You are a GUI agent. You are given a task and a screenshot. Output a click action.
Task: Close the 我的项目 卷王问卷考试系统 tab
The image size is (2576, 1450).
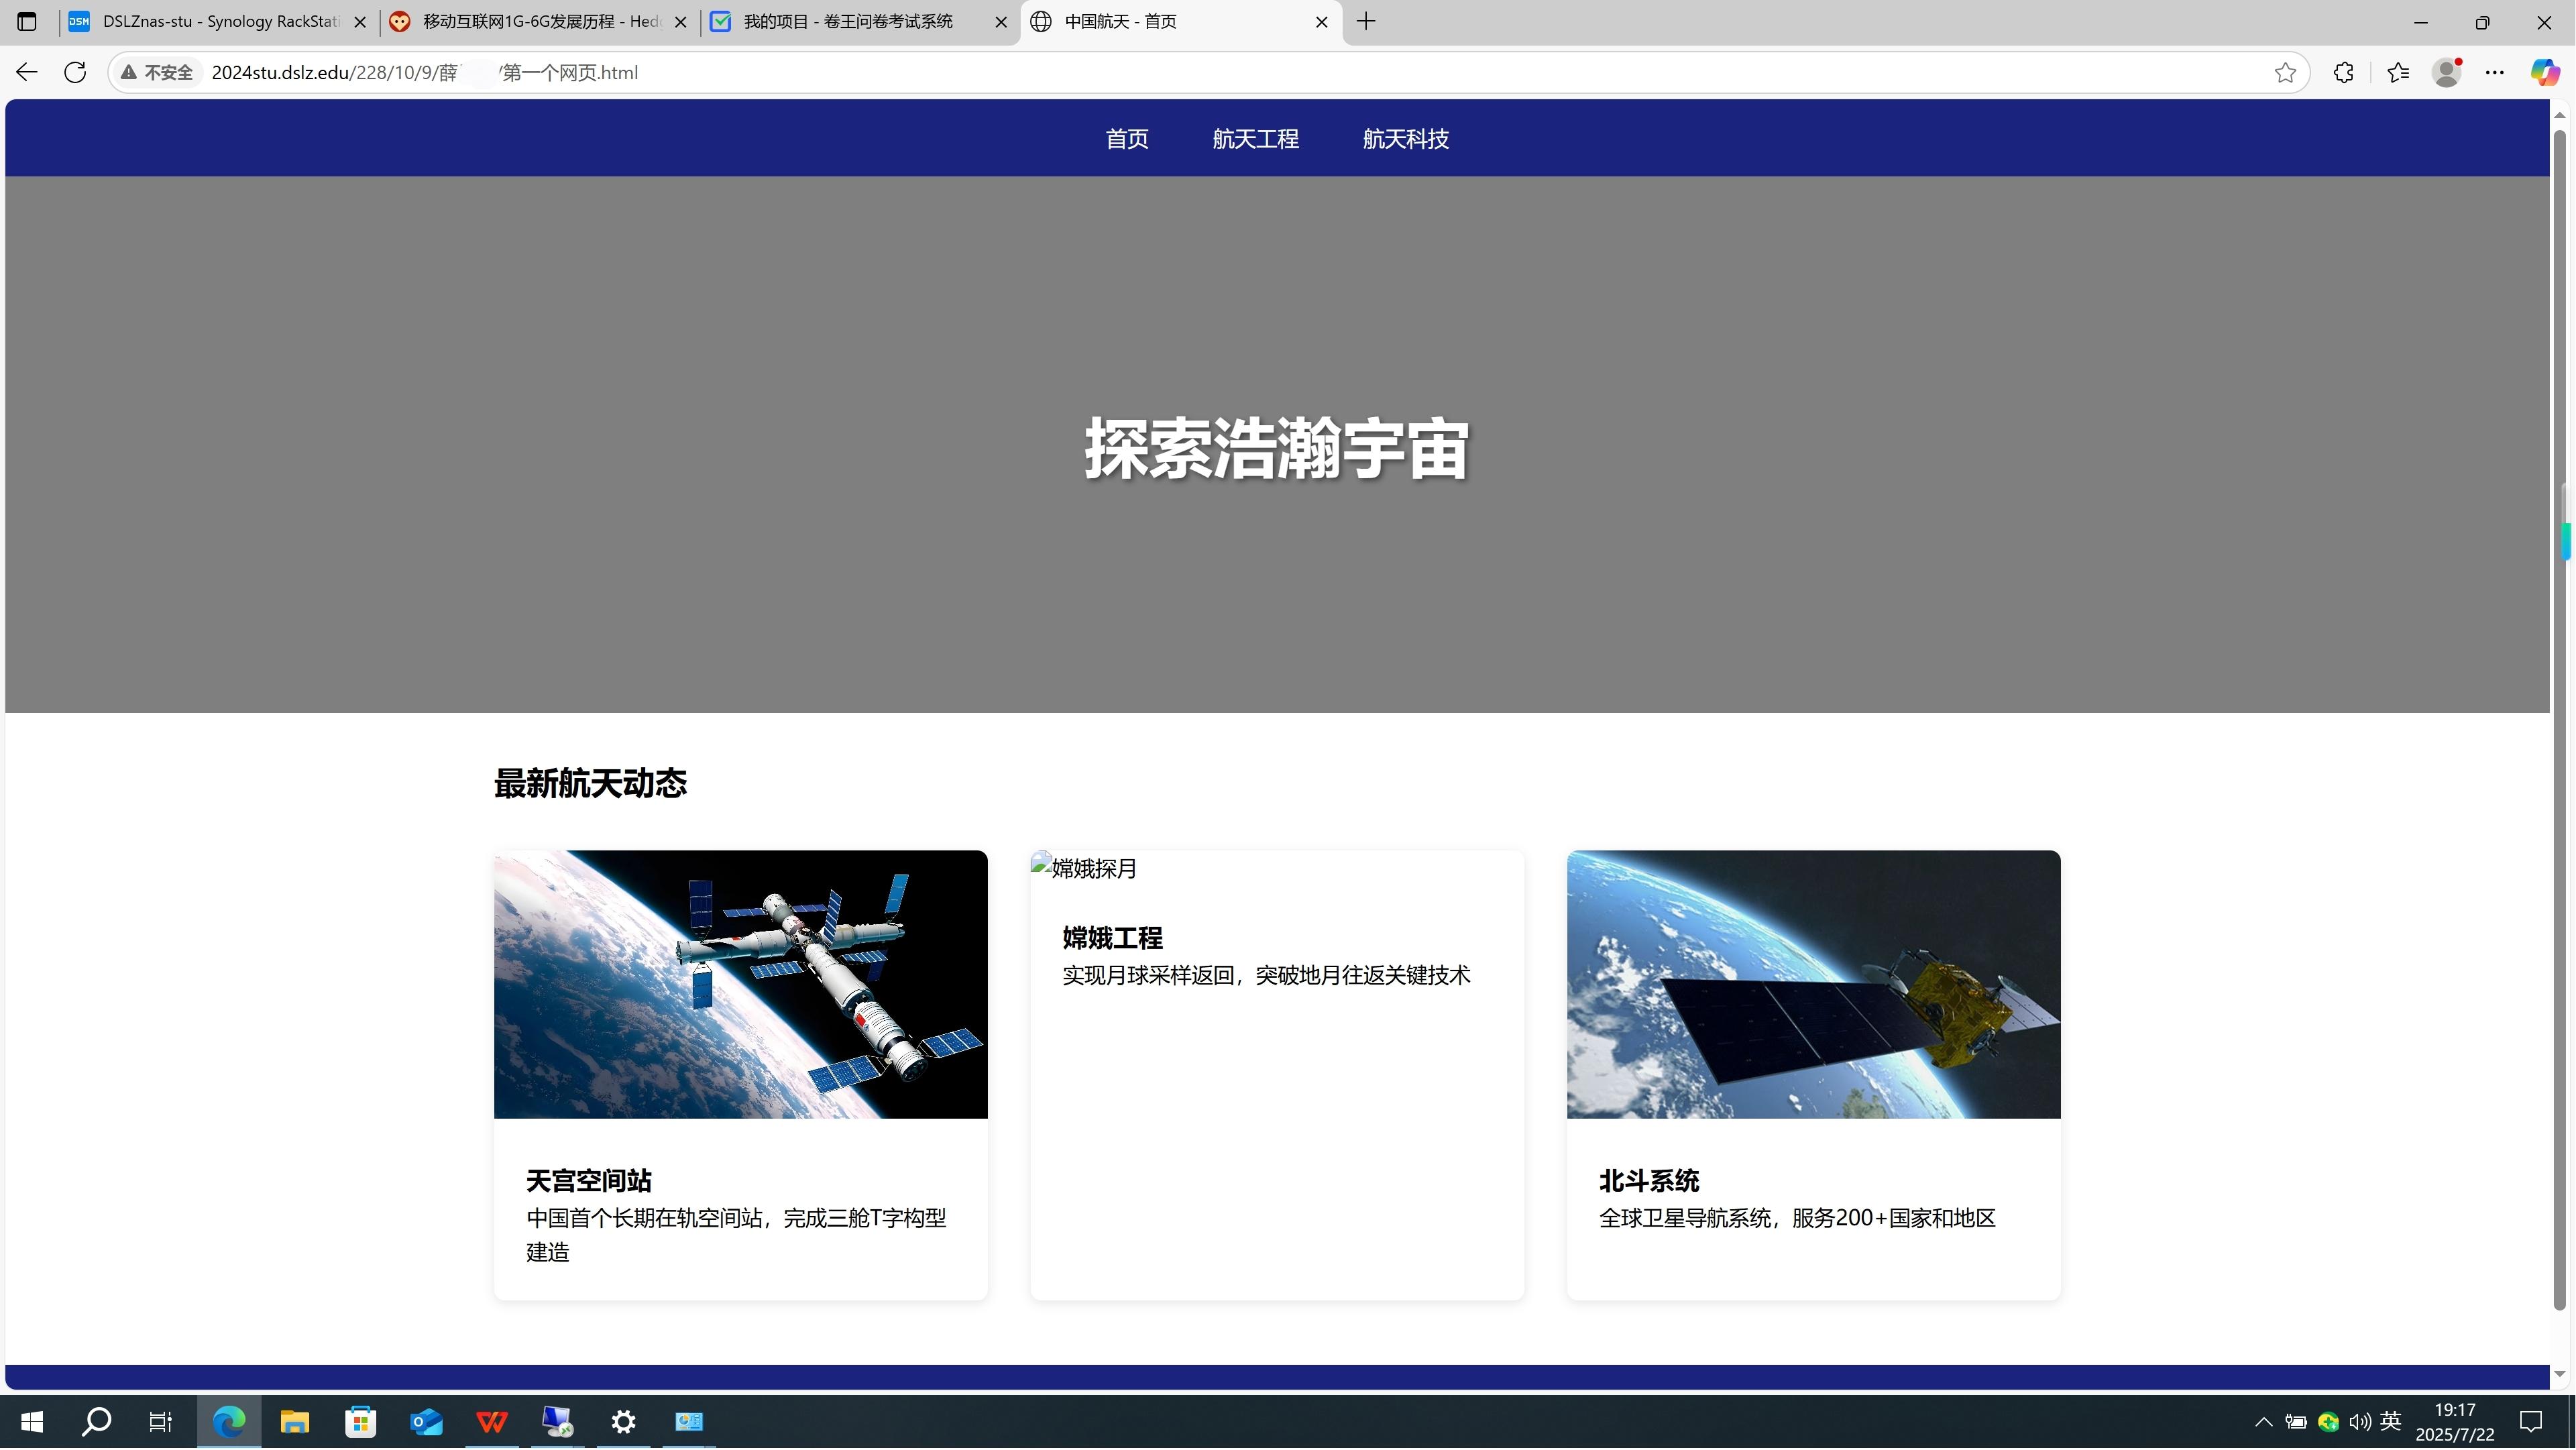tap(1001, 22)
